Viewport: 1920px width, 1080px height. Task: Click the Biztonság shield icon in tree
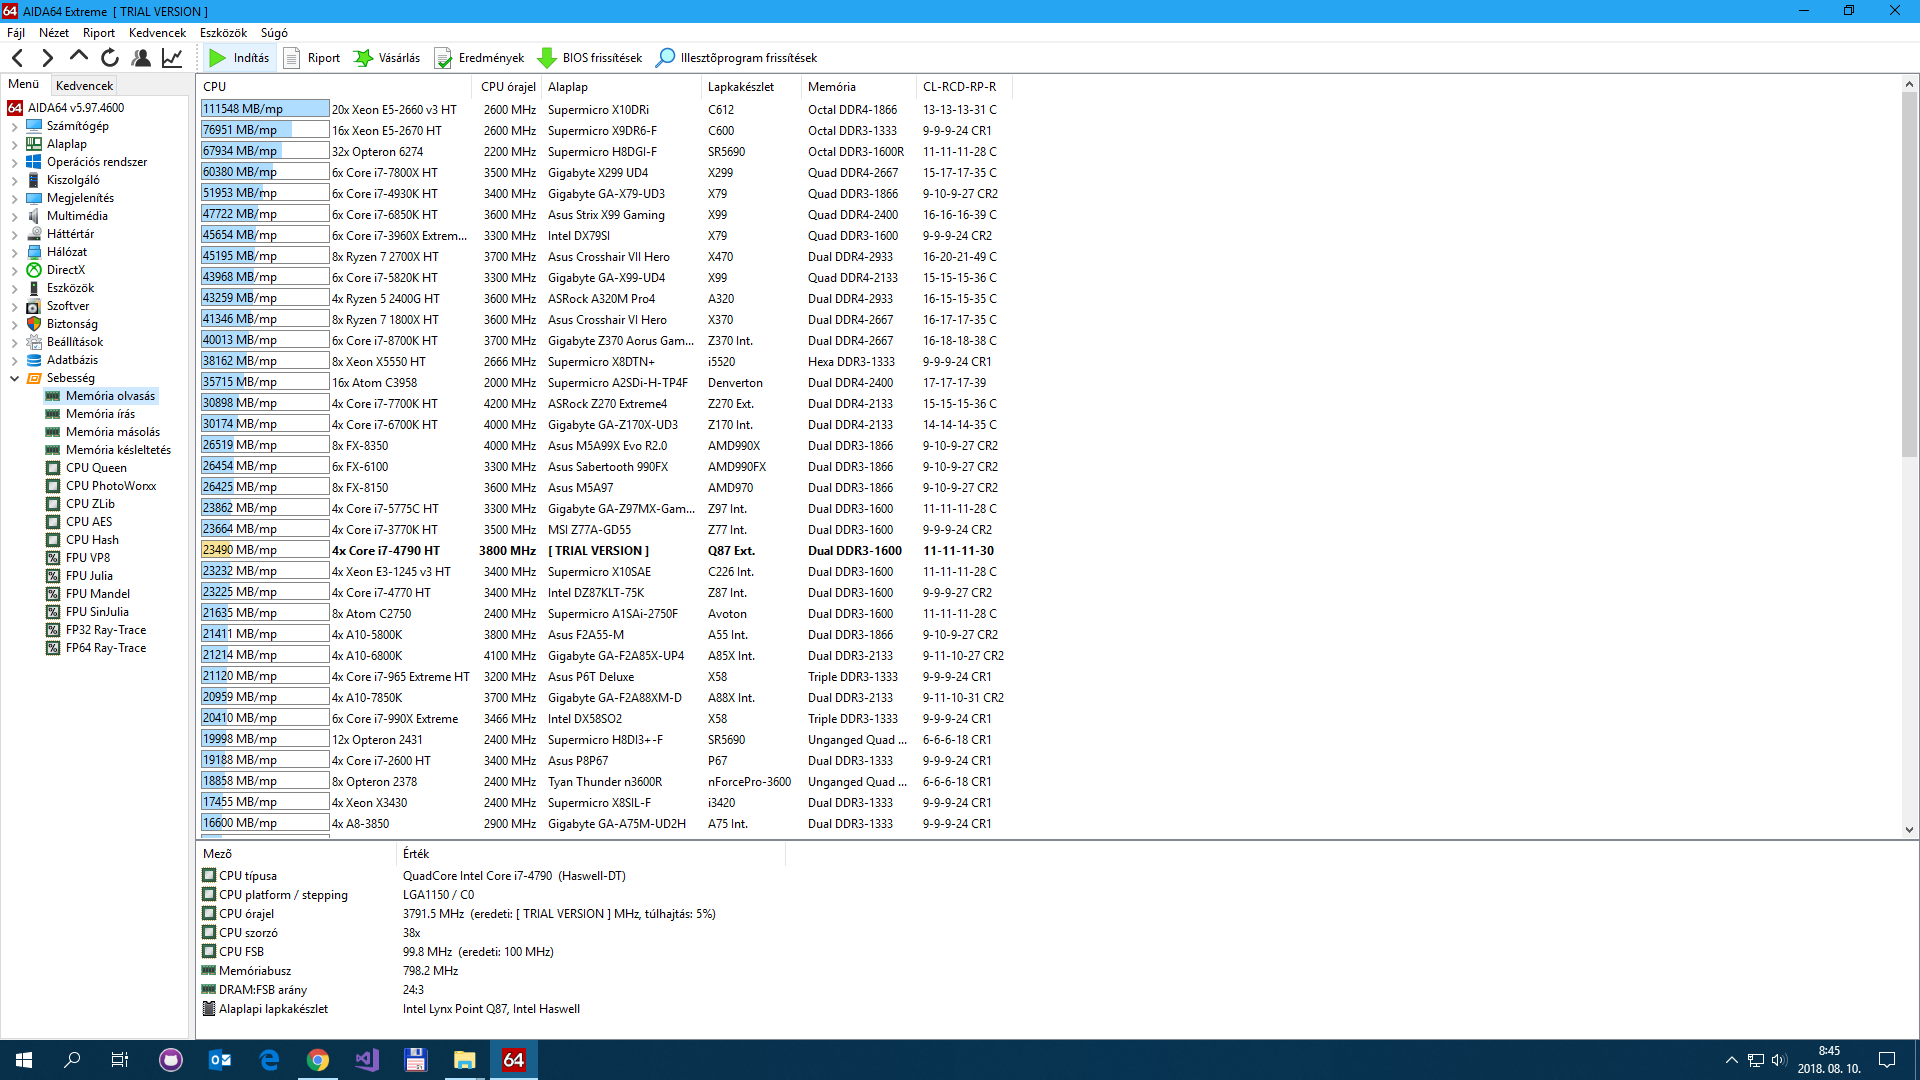34,324
